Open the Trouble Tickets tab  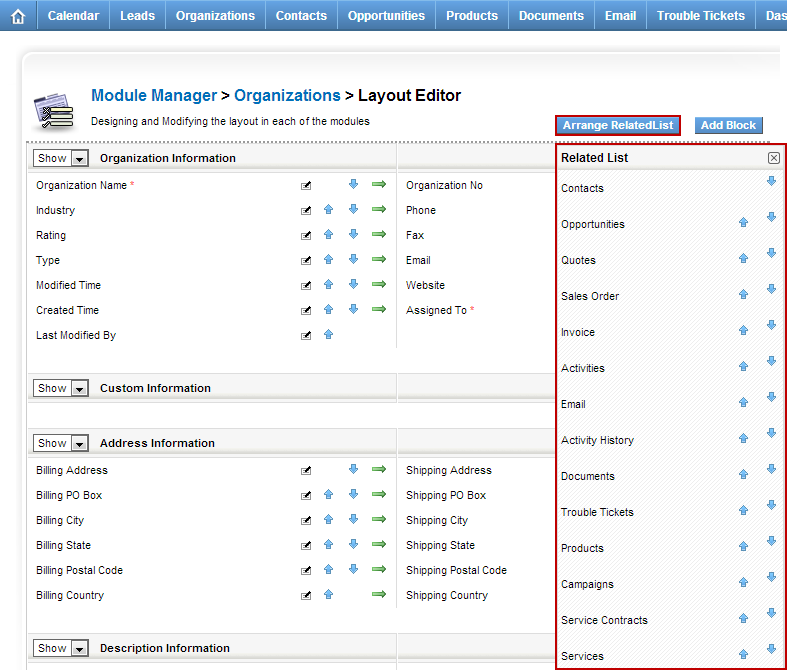pyautogui.click(x=701, y=16)
